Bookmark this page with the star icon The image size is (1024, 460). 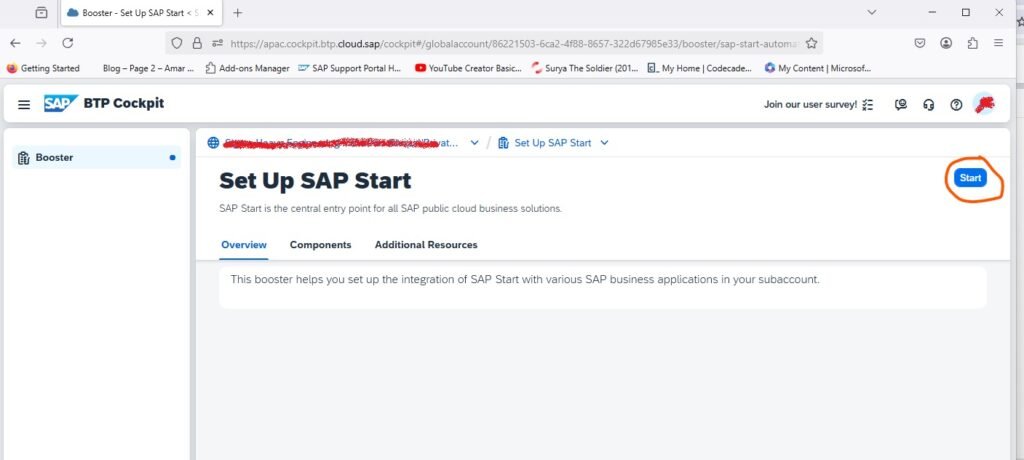[811, 43]
